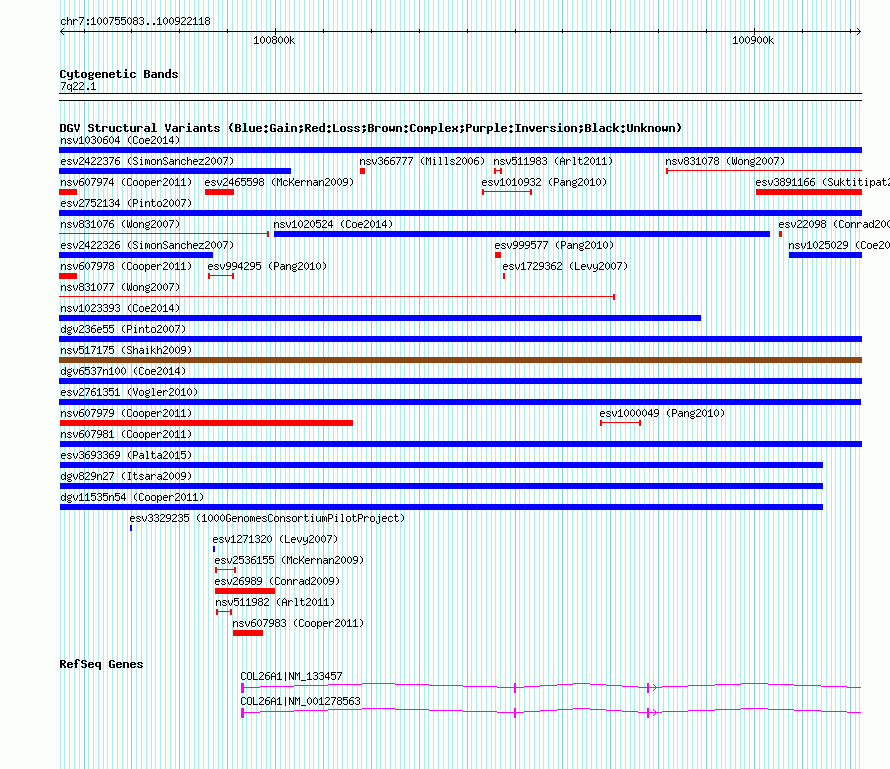890x769 pixels.
Task: Select the nsv1025029 blue gain bar
Action: click(825, 255)
